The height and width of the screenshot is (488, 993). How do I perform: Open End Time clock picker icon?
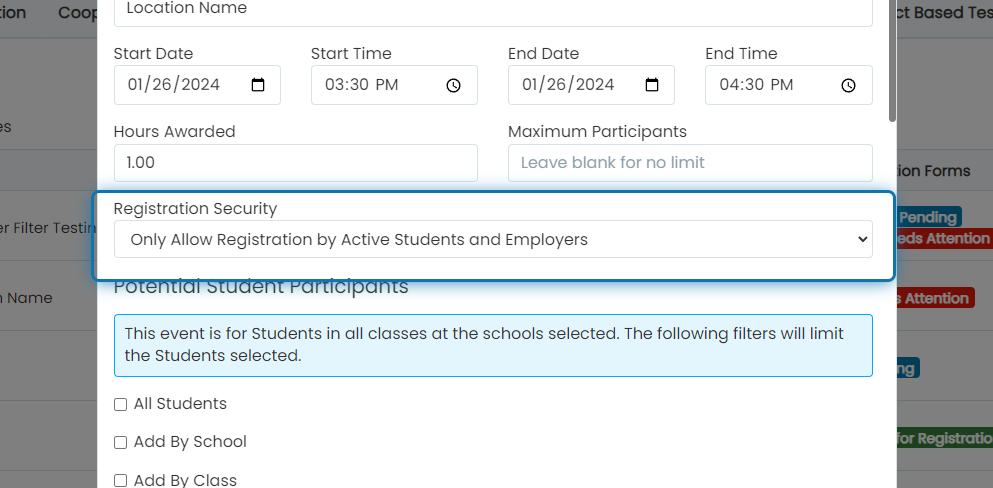click(x=849, y=85)
